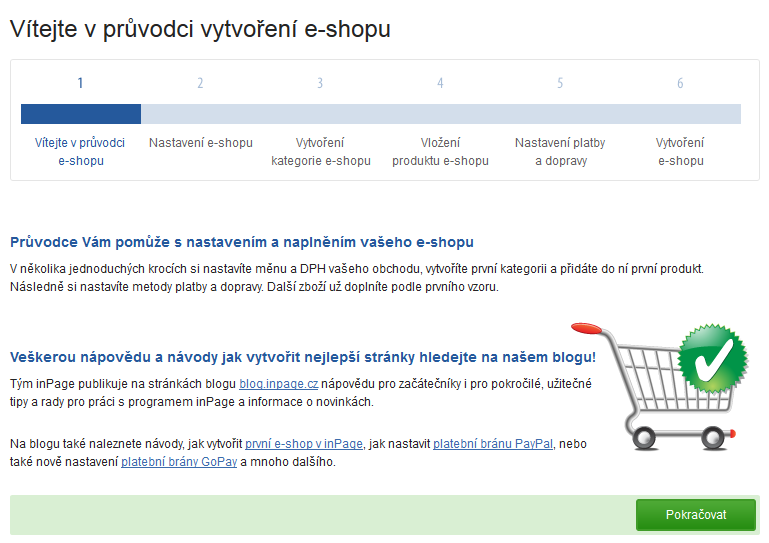This screenshot has height=543, width=769.
Task: Select the 'Vložení produktu e-shopu' step label
Action: point(440,152)
